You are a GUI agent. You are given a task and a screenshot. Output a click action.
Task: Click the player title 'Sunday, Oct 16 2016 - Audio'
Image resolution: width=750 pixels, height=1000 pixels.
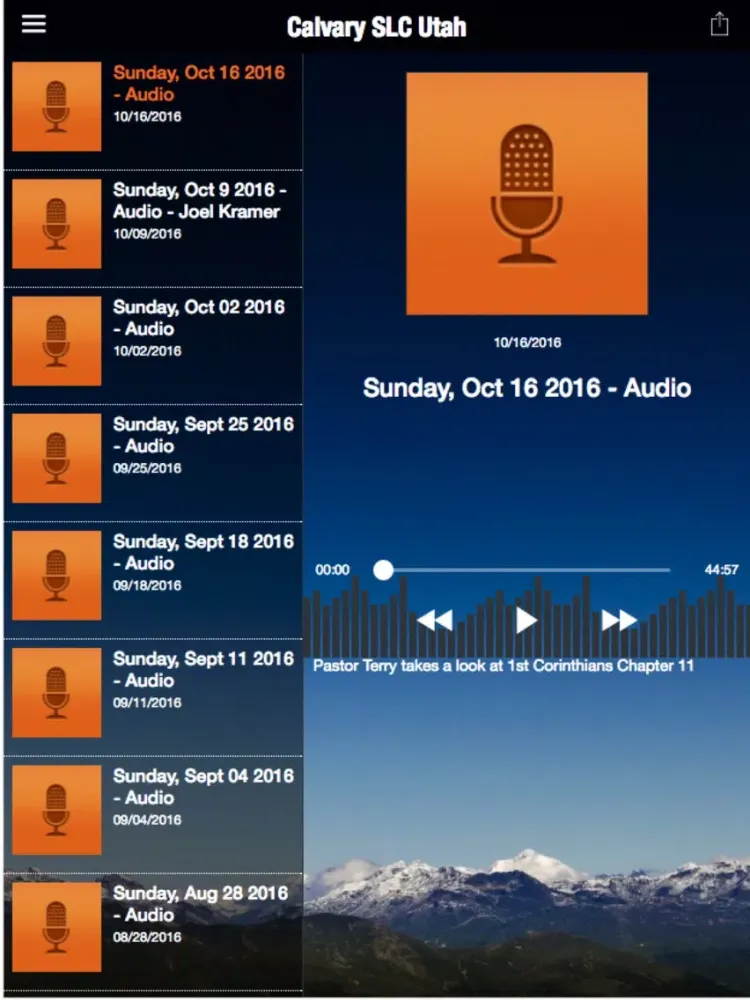click(x=527, y=388)
